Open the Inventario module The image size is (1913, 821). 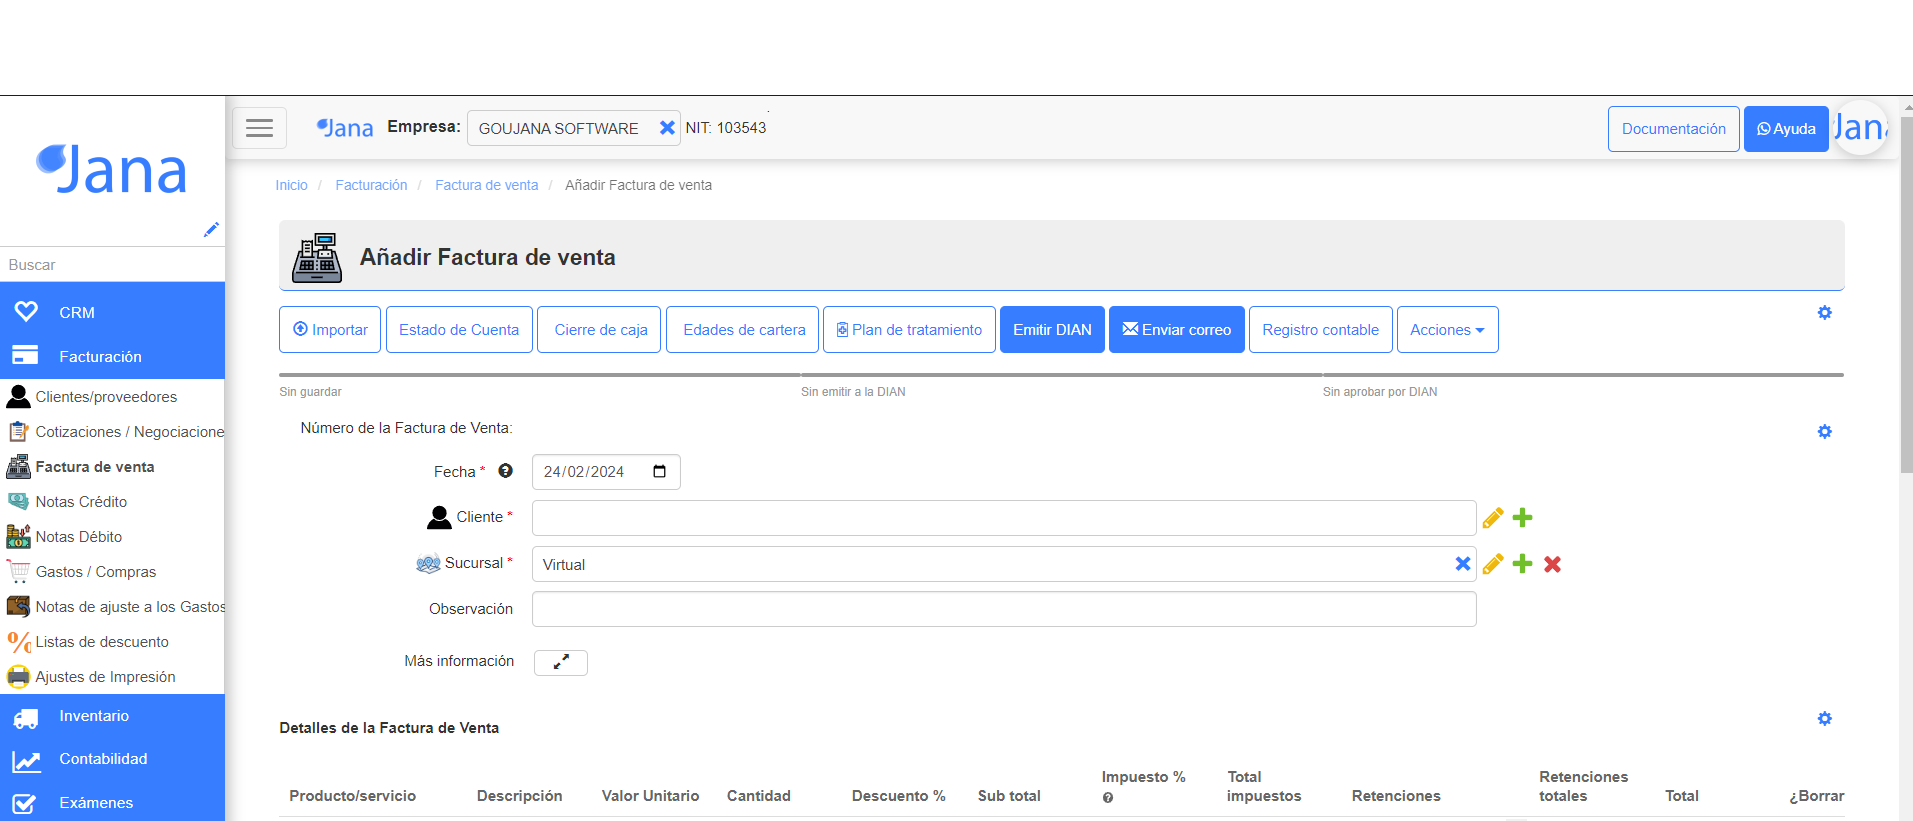pyautogui.click(x=112, y=716)
